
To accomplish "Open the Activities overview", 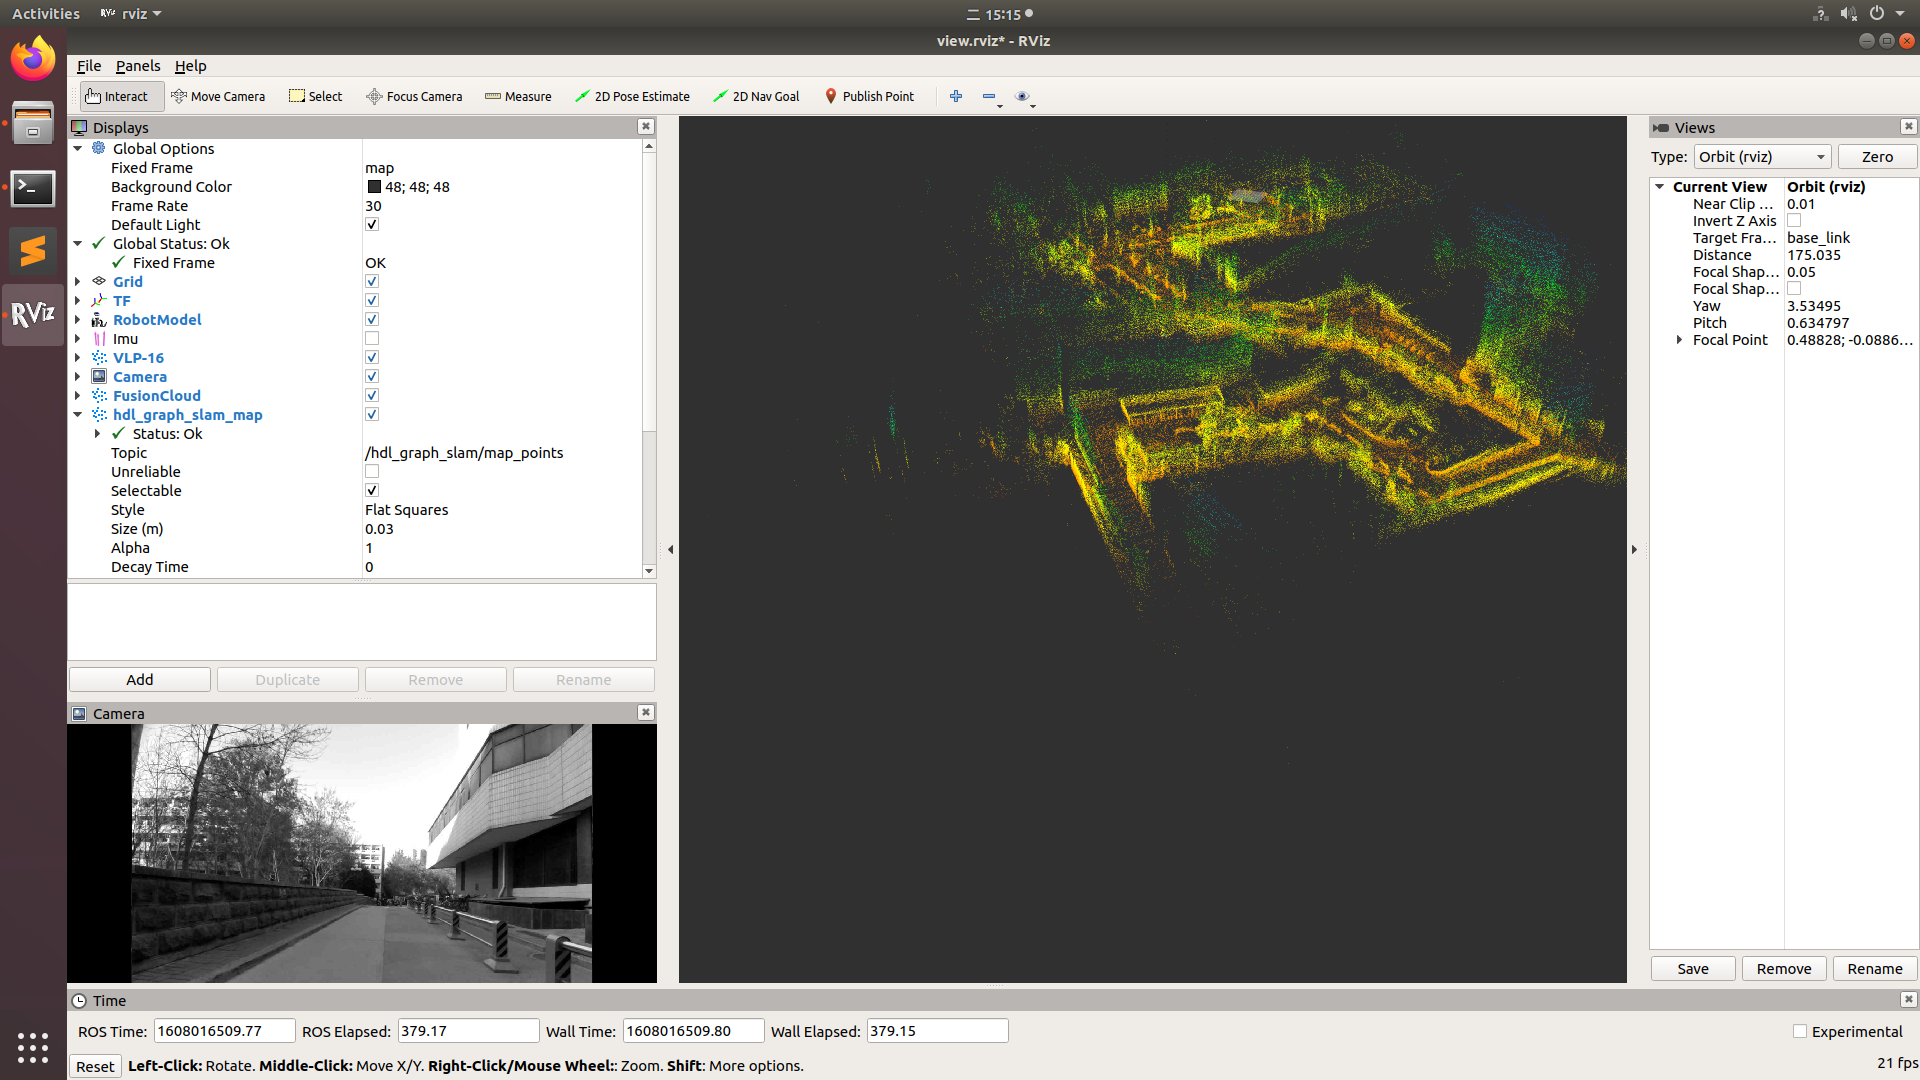I will tap(46, 14).
